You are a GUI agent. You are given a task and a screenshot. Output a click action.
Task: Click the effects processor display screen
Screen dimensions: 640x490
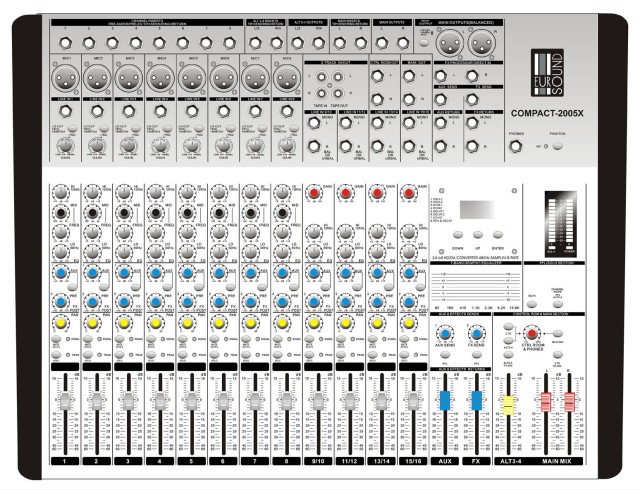(477, 209)
